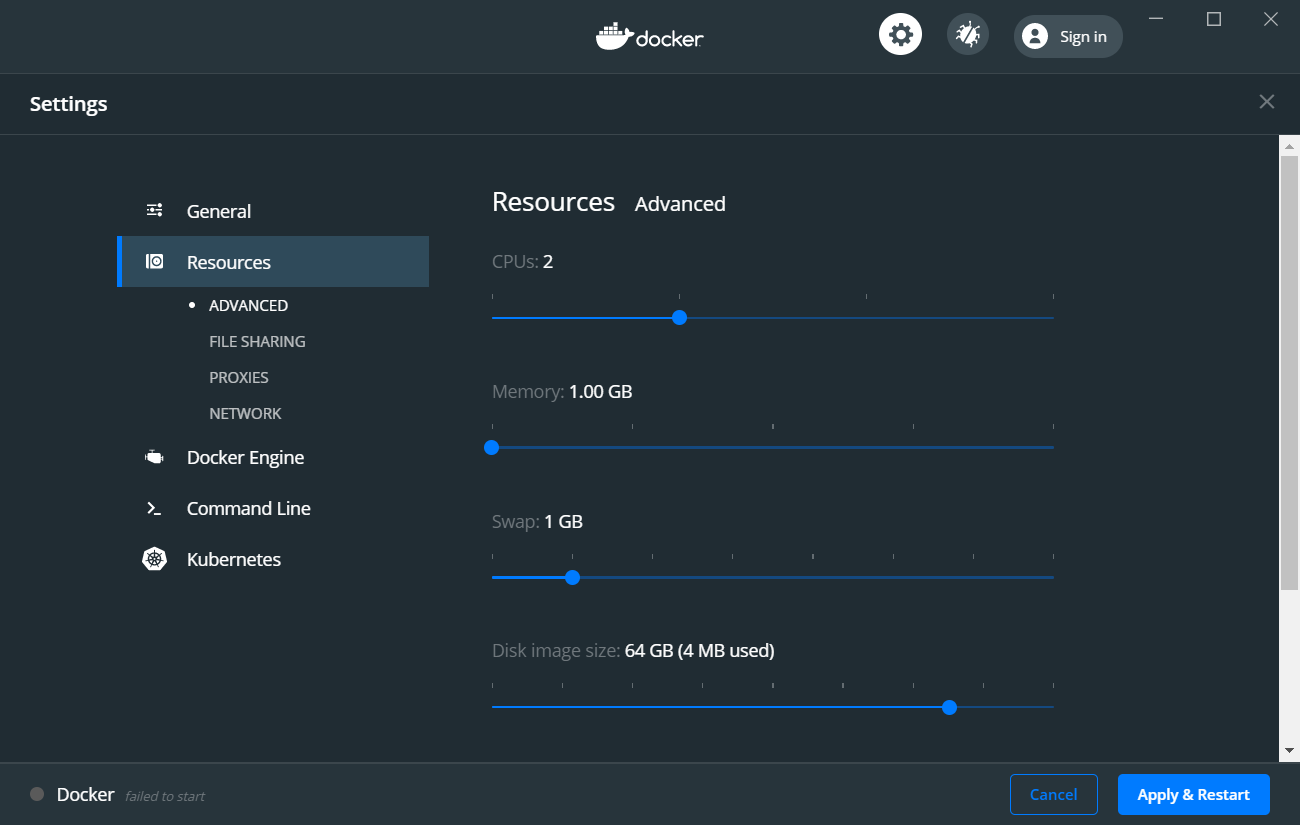Click the Resources disk icon
The height and width of the screenshot is (825, 1300).
pos(154,262)
